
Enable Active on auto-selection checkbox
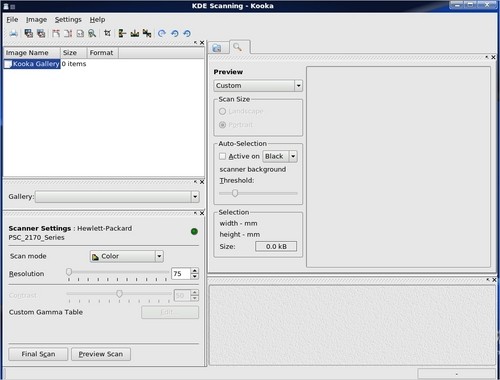[x=222, y=156]
